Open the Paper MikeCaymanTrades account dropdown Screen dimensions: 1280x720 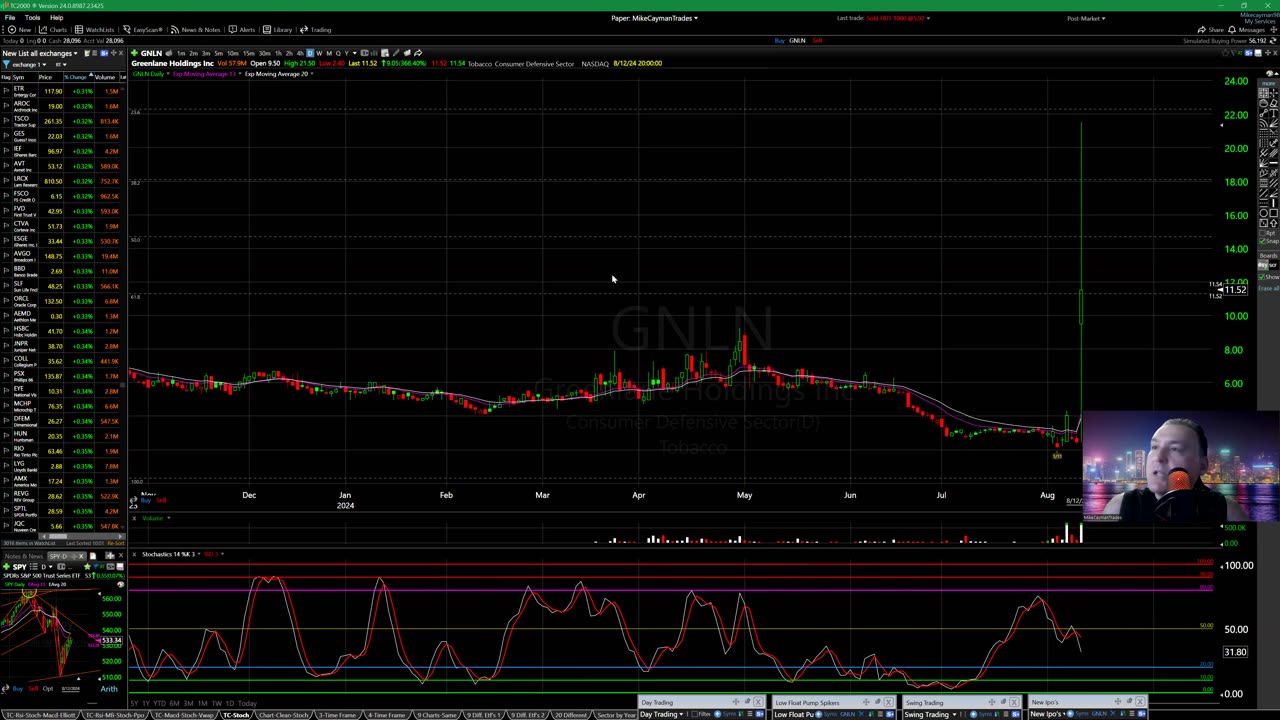(x=655, y=18)
